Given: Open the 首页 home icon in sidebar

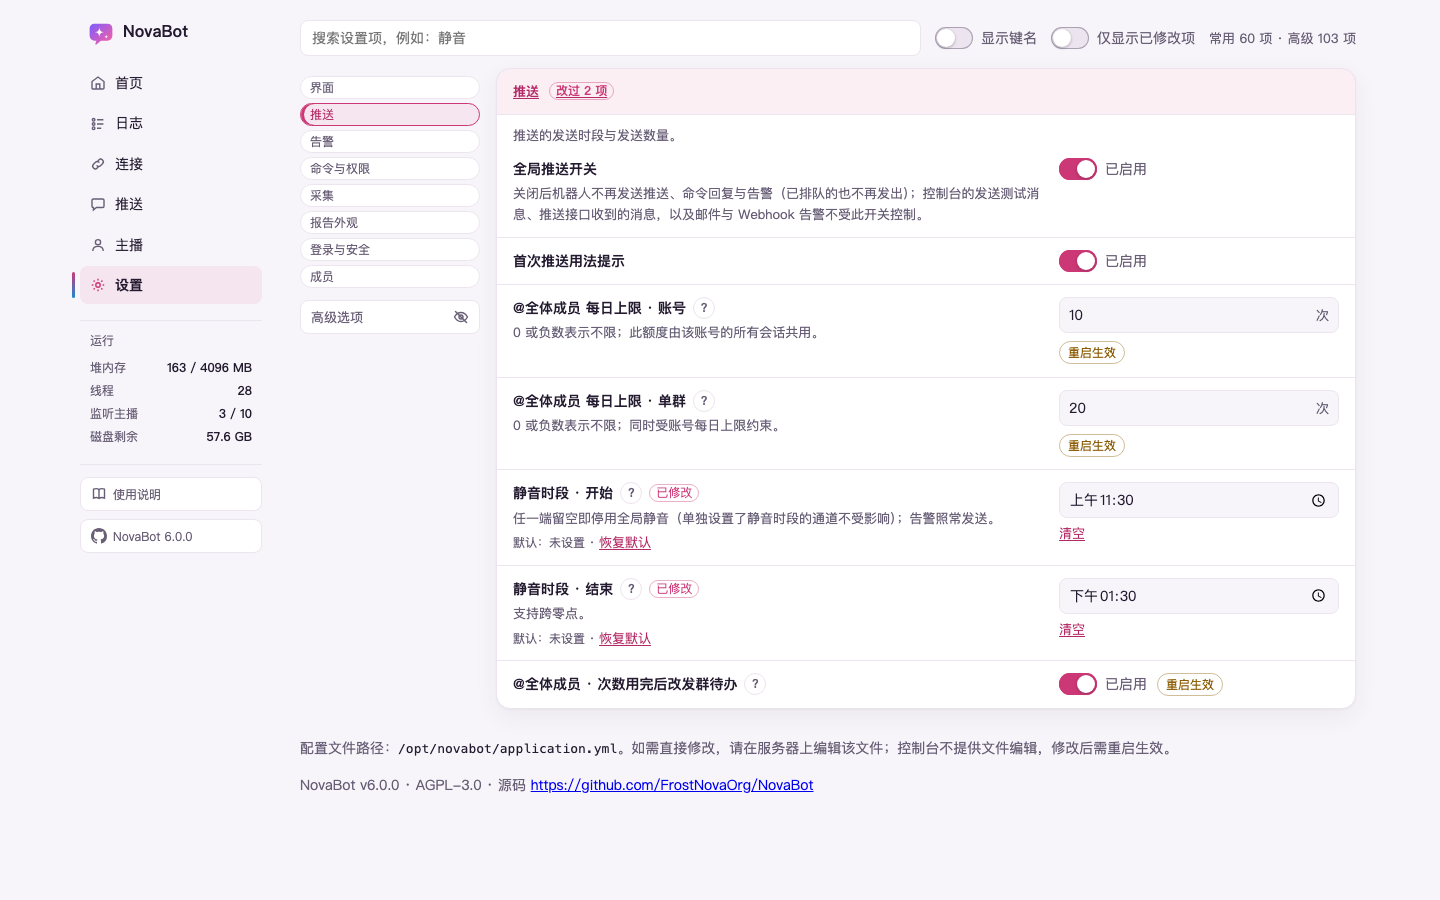Looking at the screenshot, I should pos(98,83).
